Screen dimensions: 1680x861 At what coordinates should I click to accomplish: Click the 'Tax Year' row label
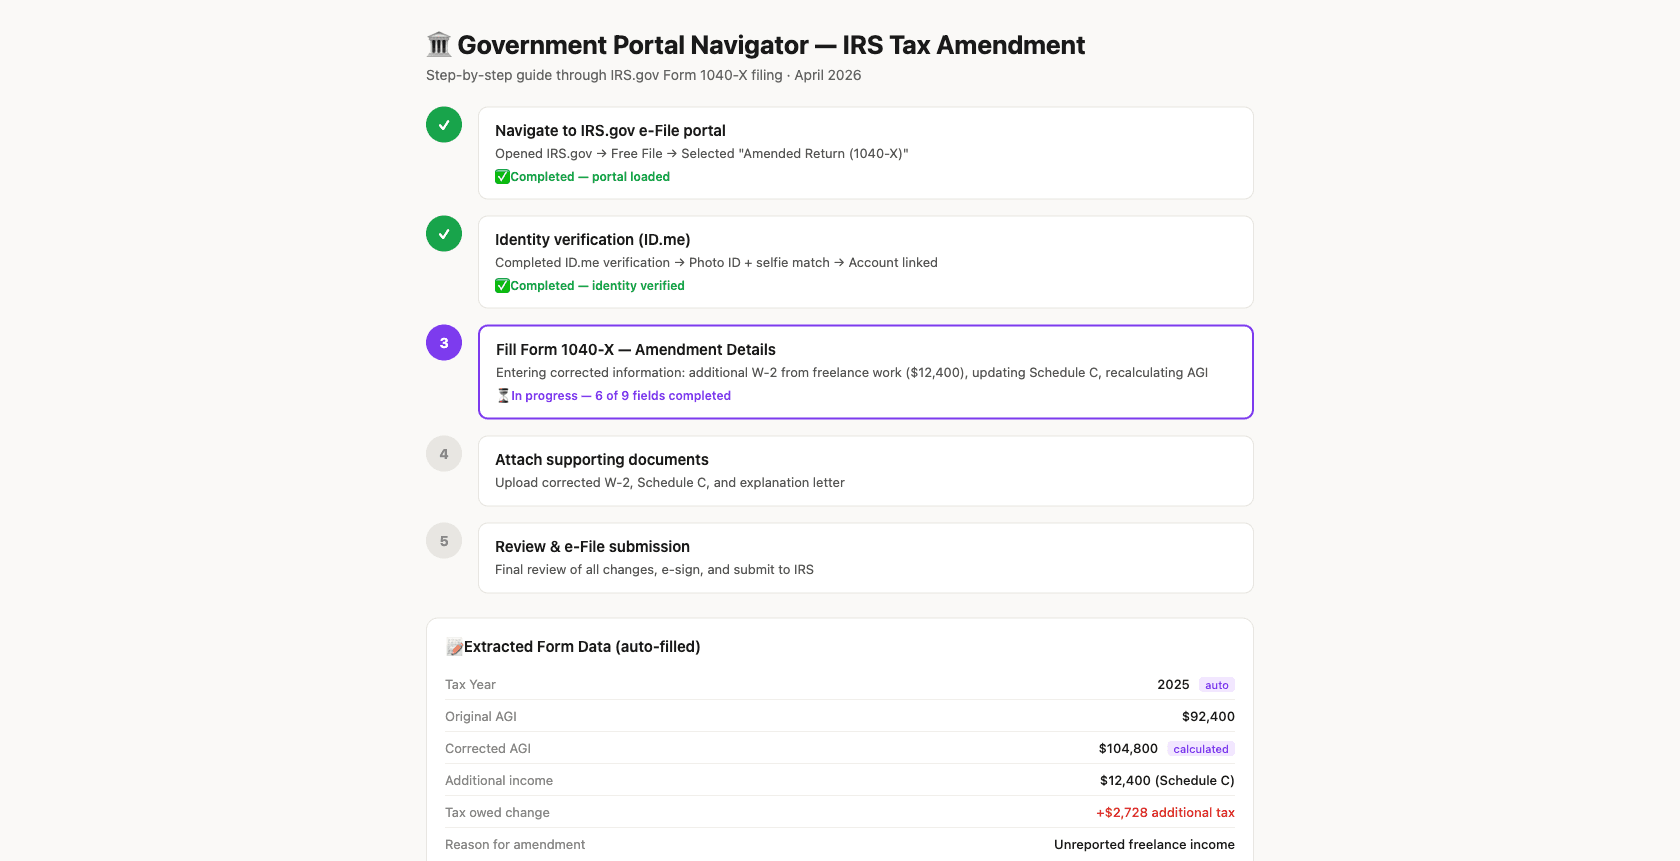tap(470, 685)
